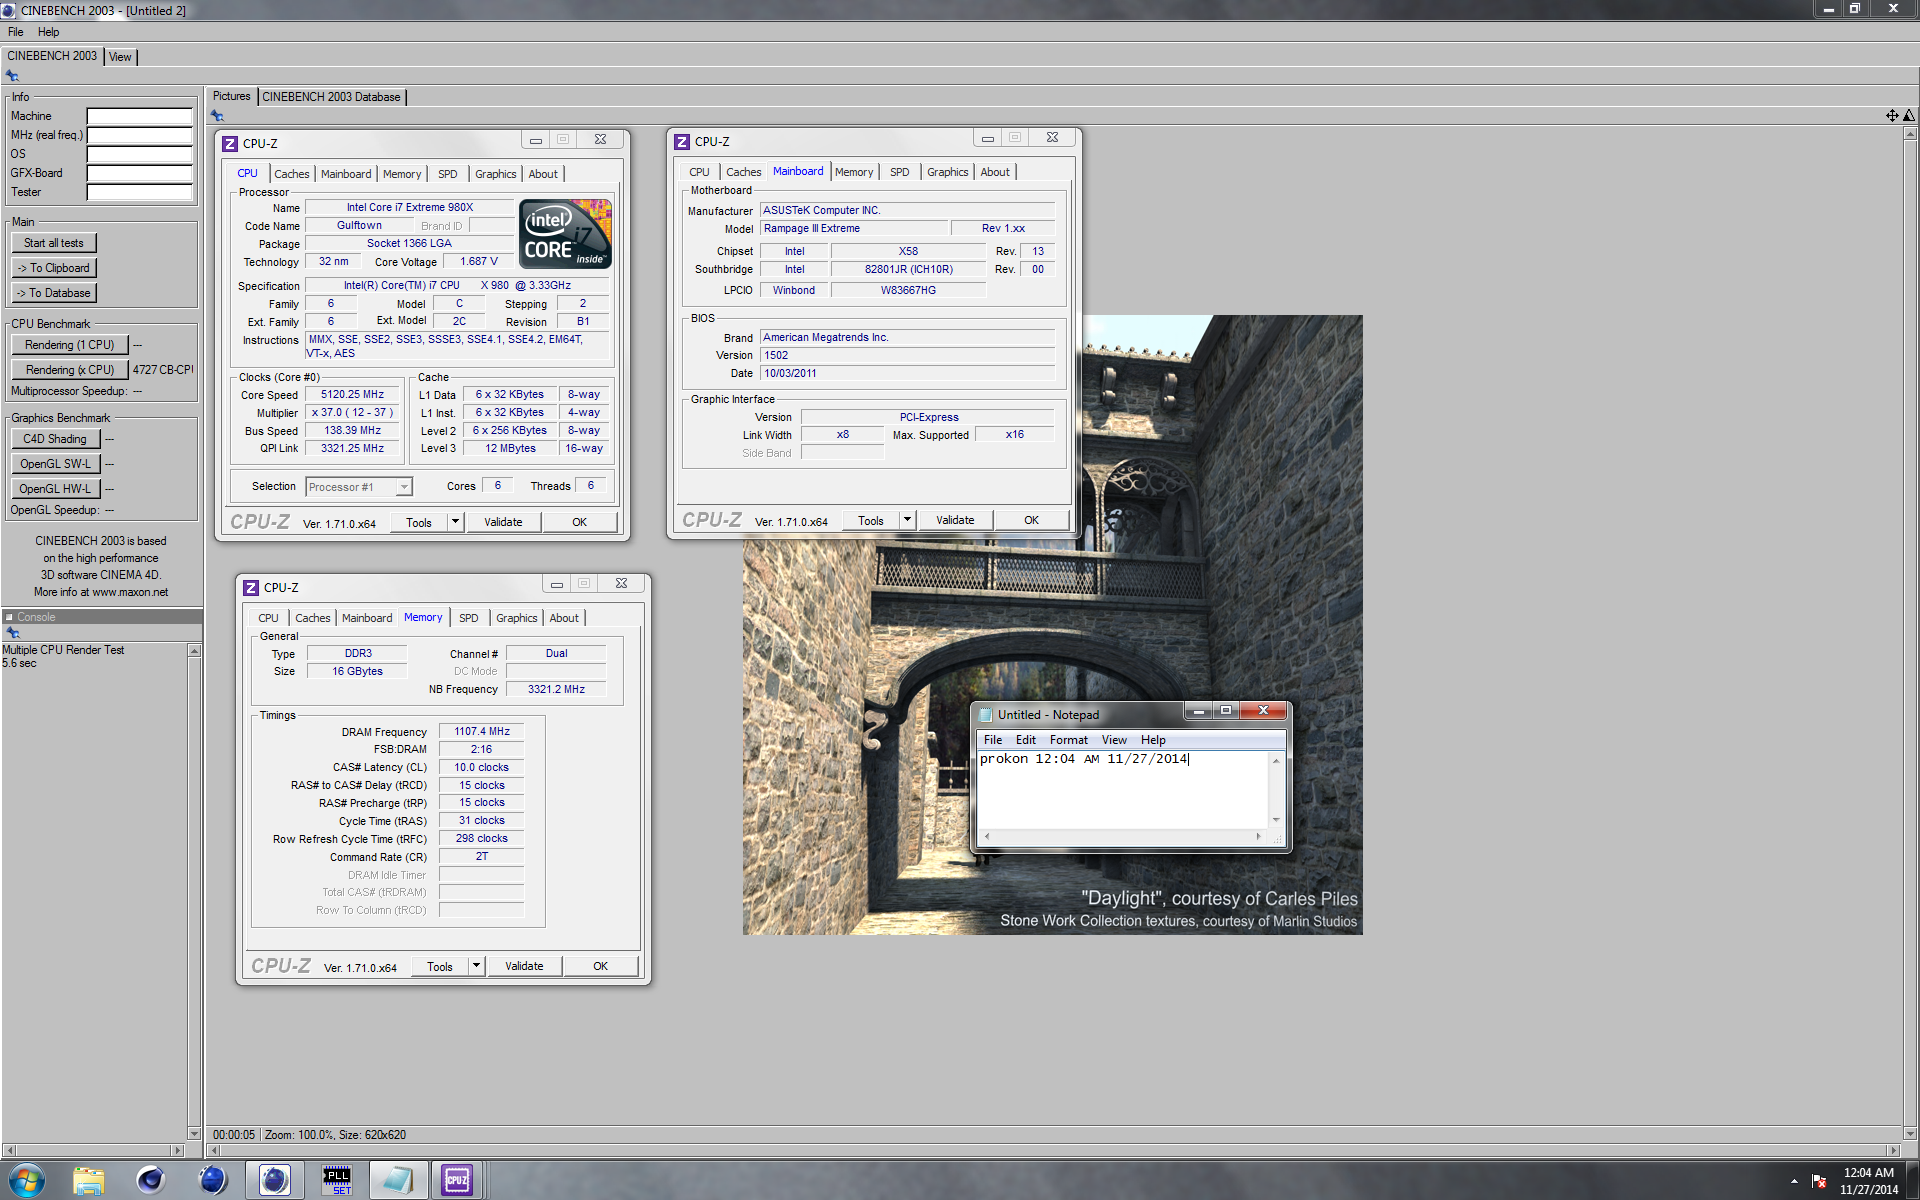Click Notepad text area

point(1123,790)
